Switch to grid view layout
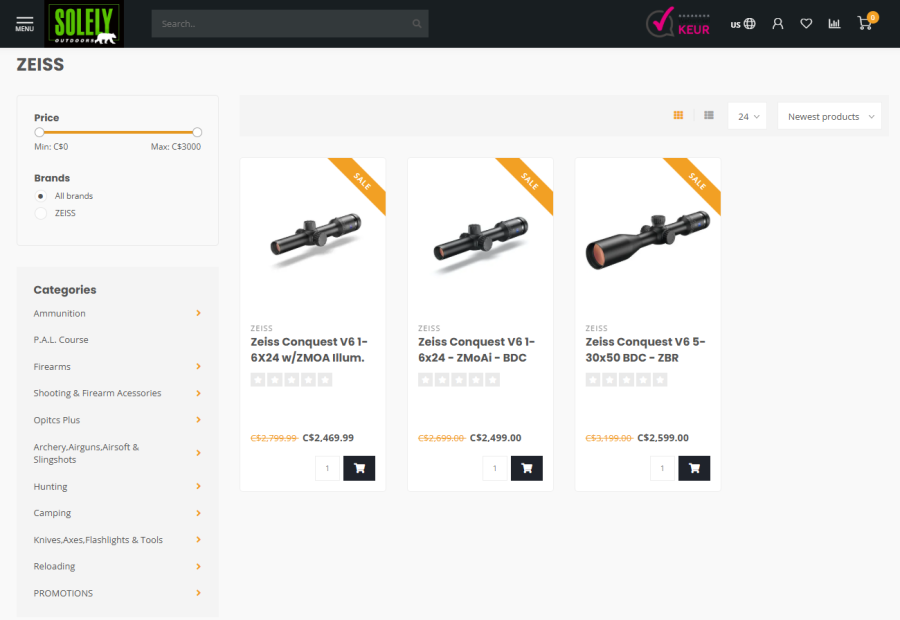The height and width of the screenshot is (620, 900). tap(678, 116)
